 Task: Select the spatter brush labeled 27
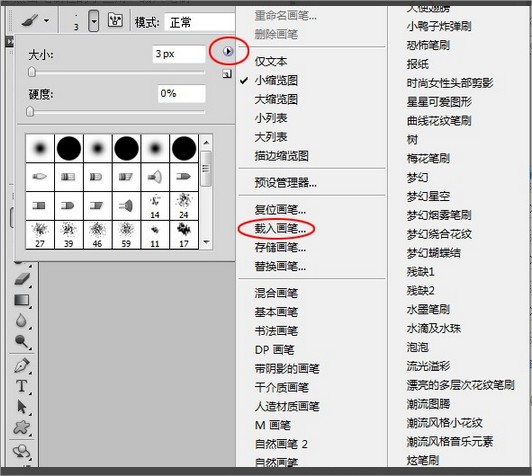pos(40,235)
